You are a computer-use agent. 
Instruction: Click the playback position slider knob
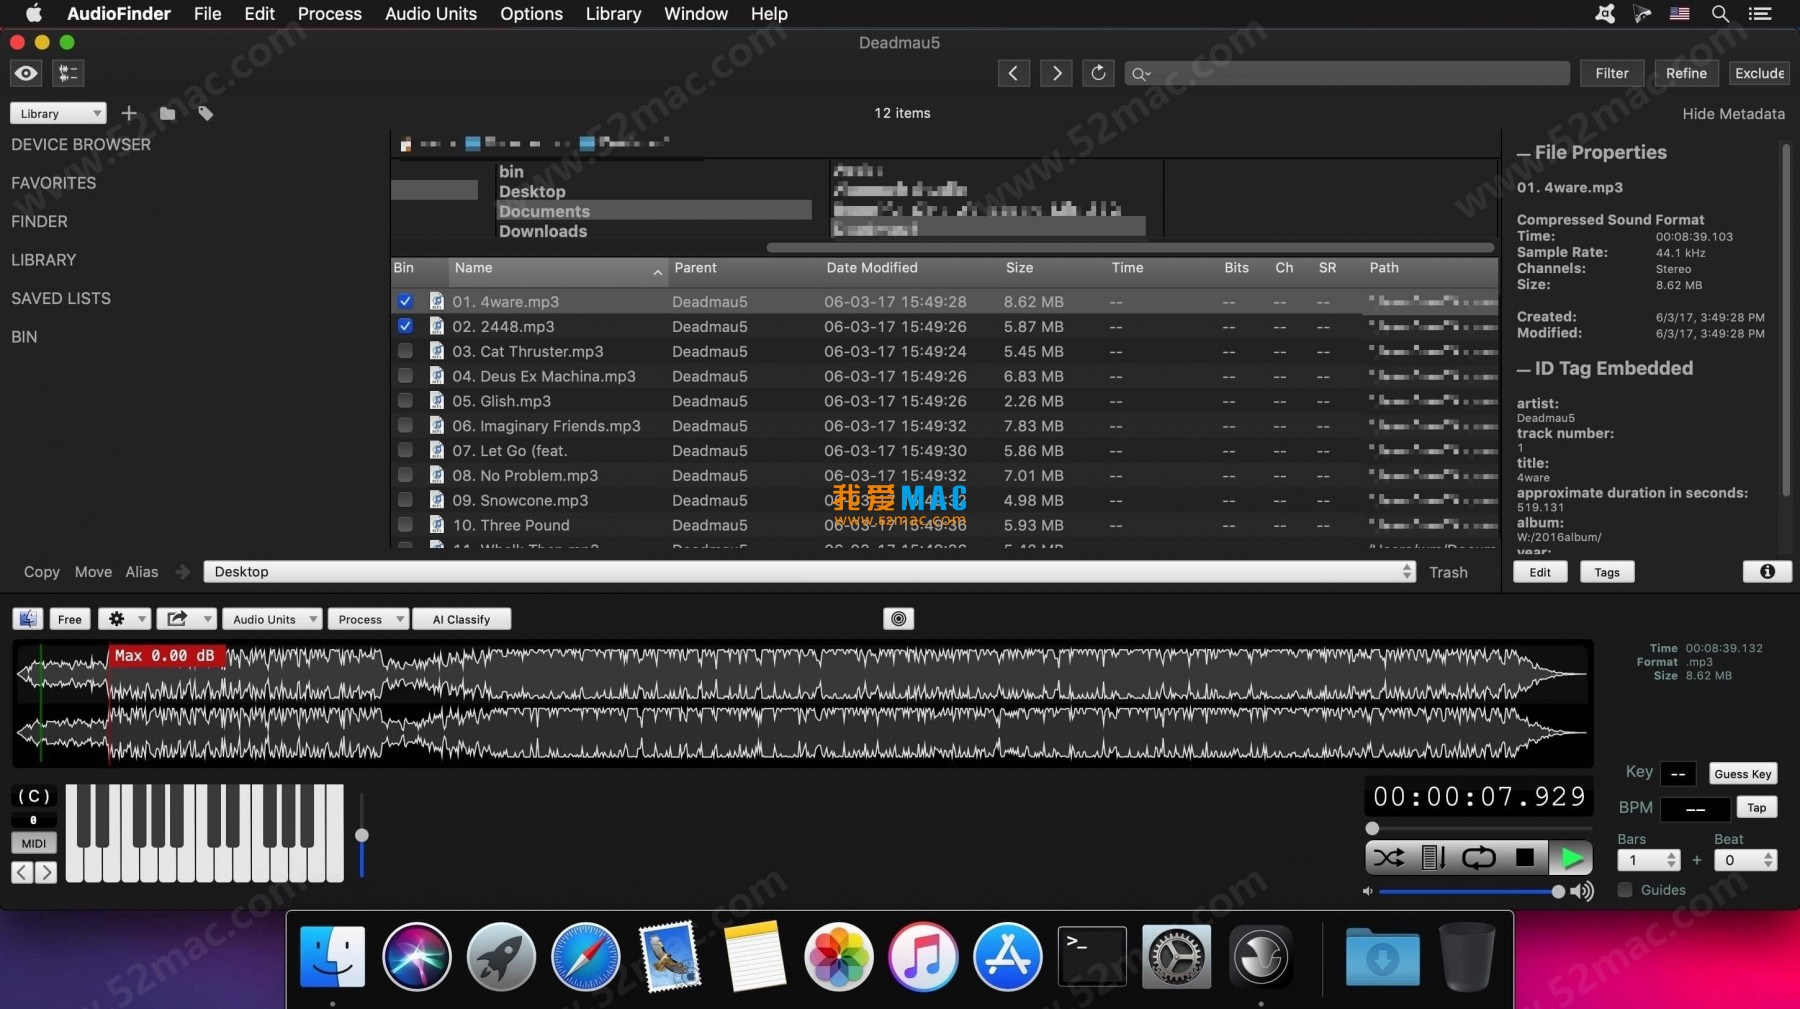tap(1372, 828)
